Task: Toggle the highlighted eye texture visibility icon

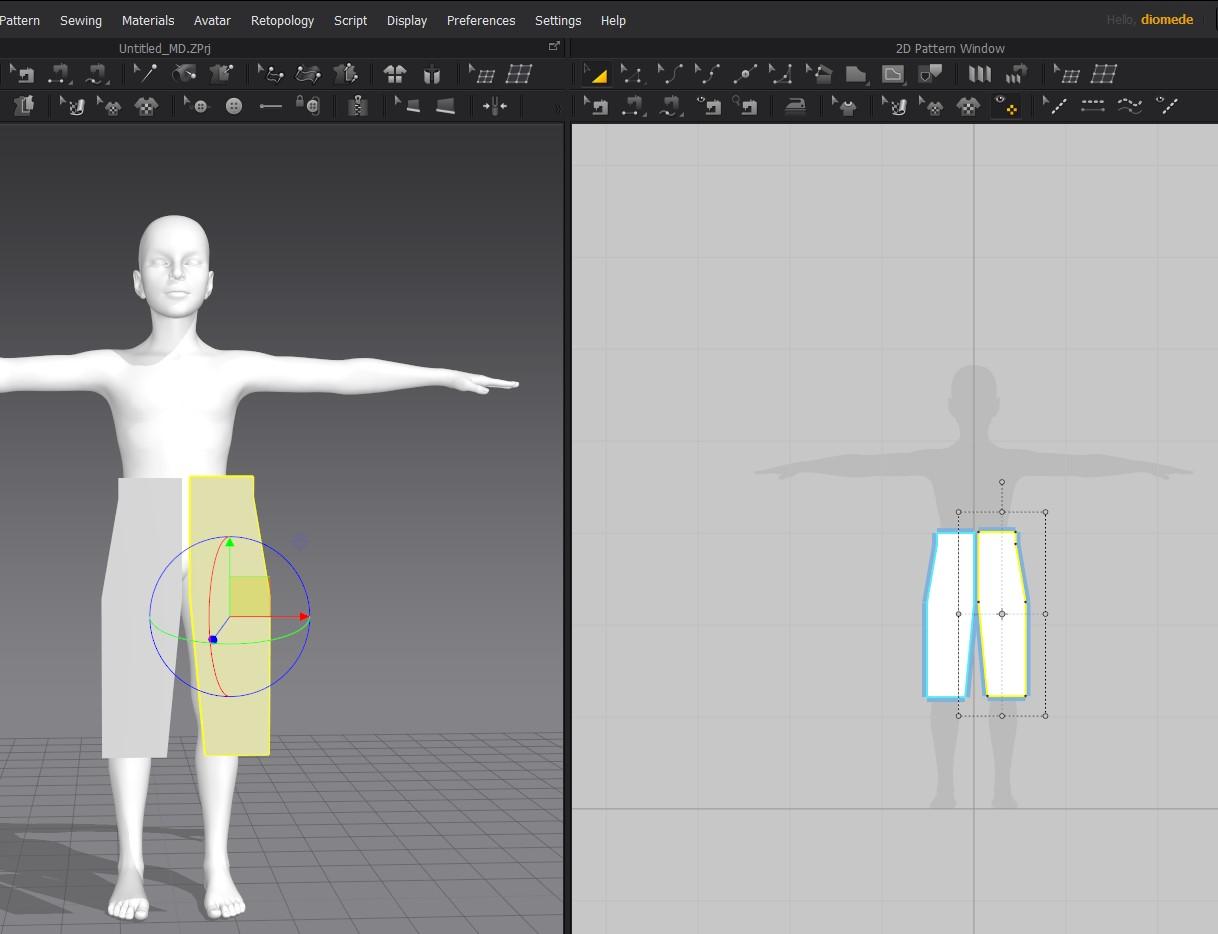Action: 1005,106
